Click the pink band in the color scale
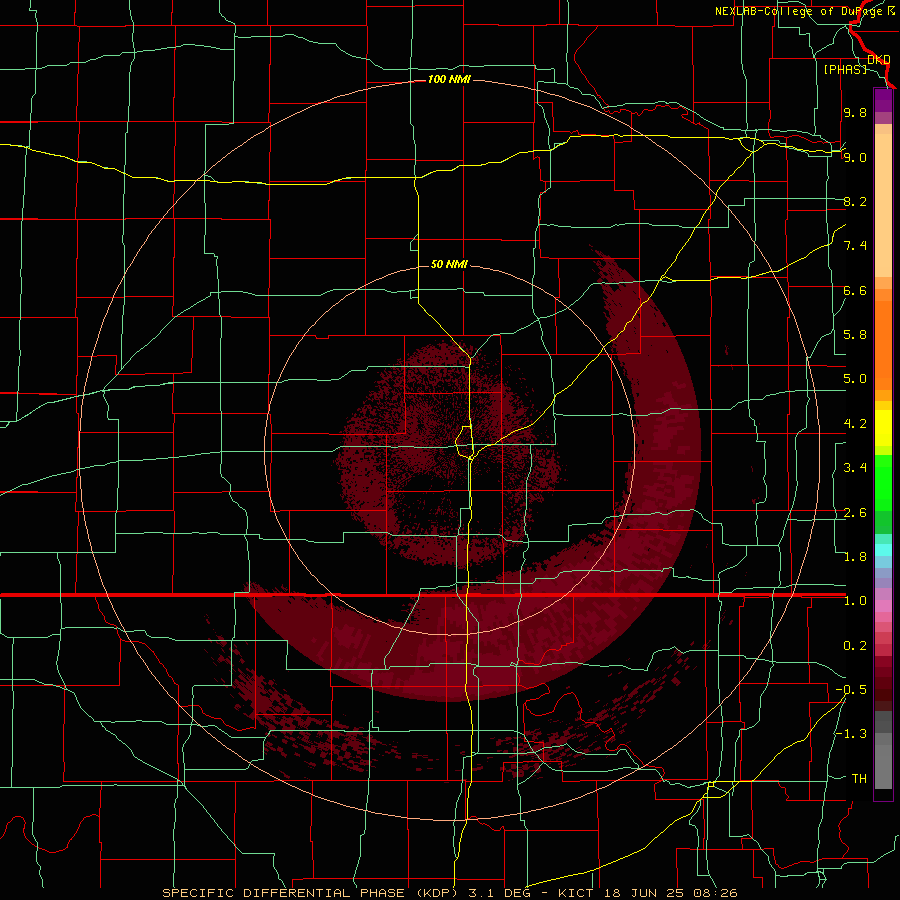Viewport: 900px width, 900px height. (x=883, y=606)
